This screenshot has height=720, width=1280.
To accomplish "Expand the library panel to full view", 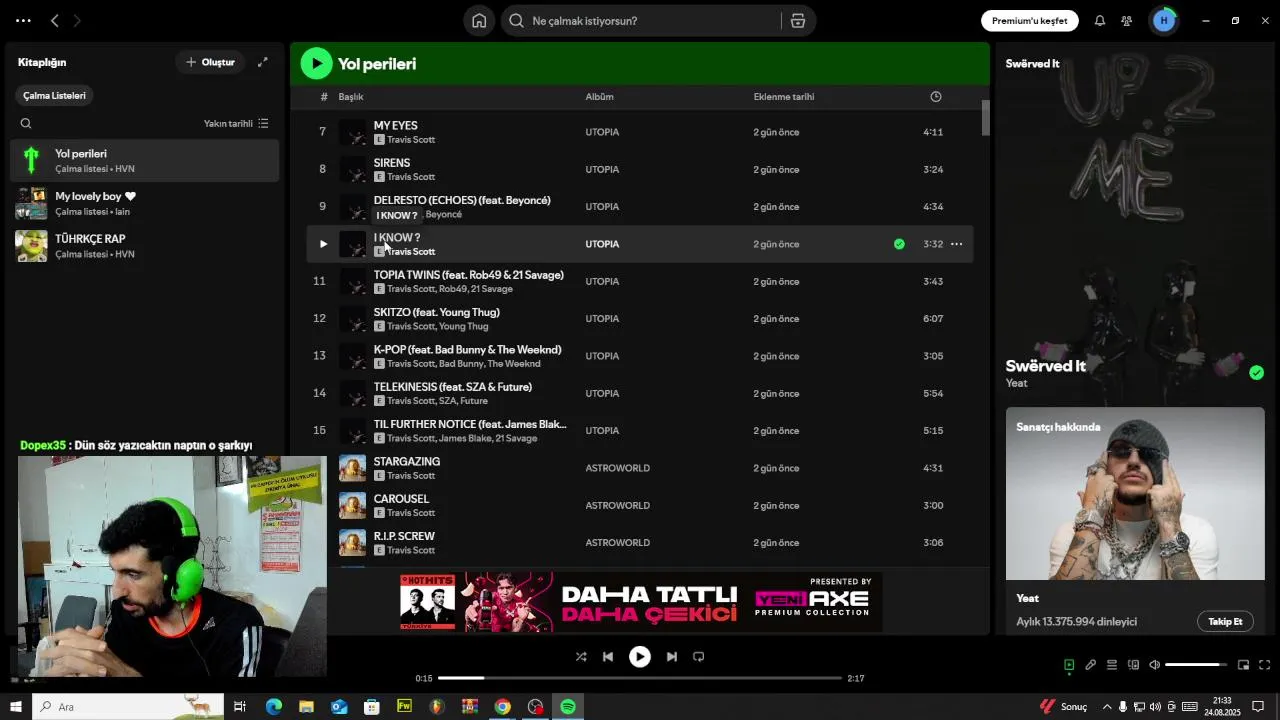I will tap(263, 62).
